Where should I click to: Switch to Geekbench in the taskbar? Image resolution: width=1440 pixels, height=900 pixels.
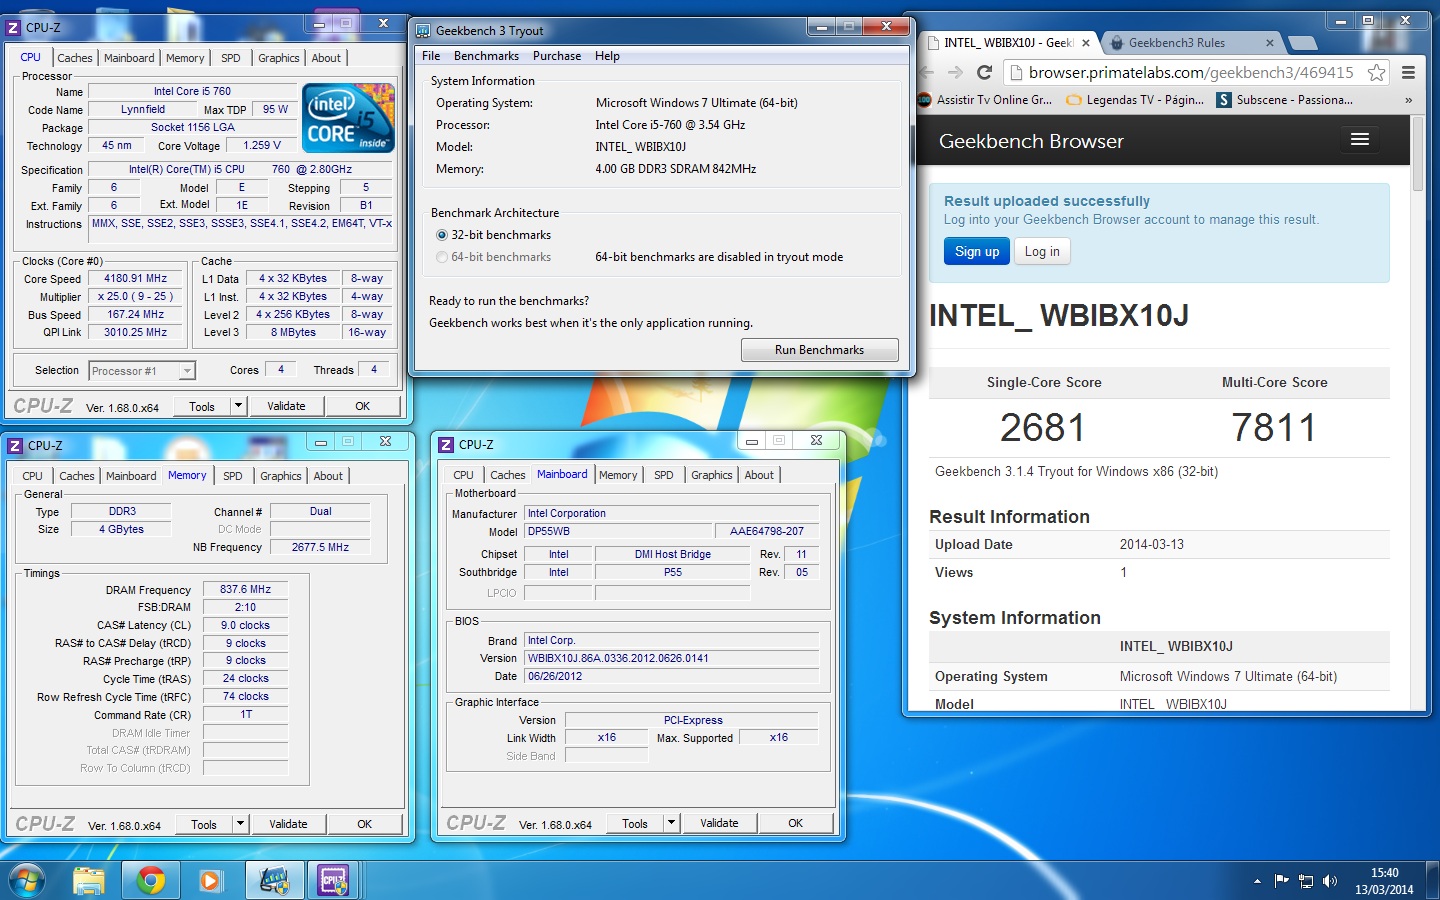pos(274,881)
